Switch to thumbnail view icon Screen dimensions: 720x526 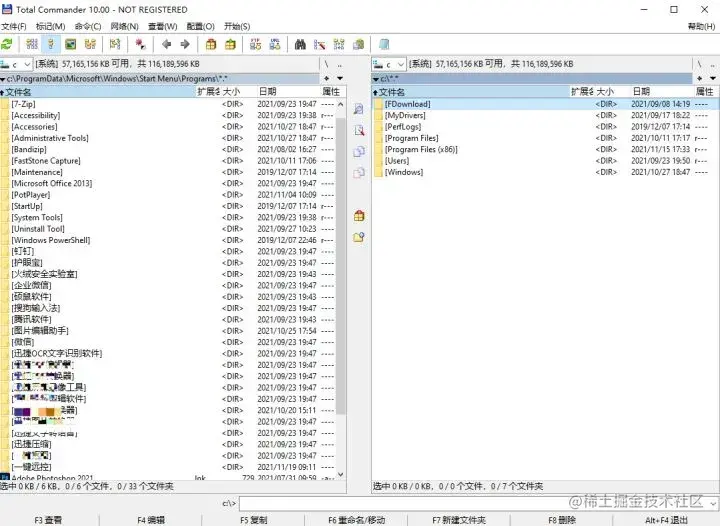70,45
